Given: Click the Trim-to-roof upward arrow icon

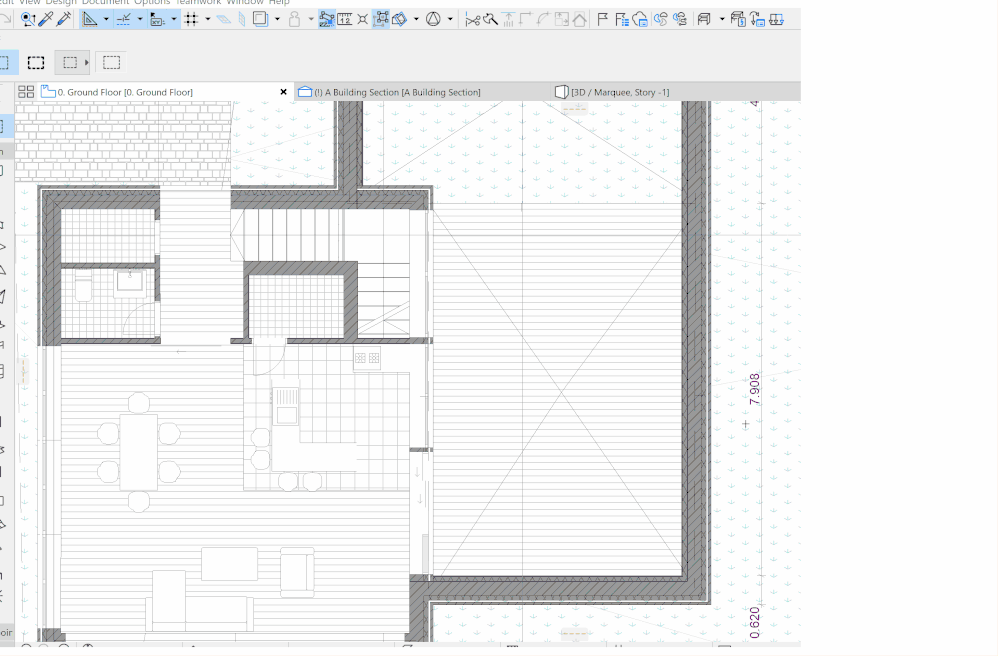Looking at the screenshot, I should (509, 20).
